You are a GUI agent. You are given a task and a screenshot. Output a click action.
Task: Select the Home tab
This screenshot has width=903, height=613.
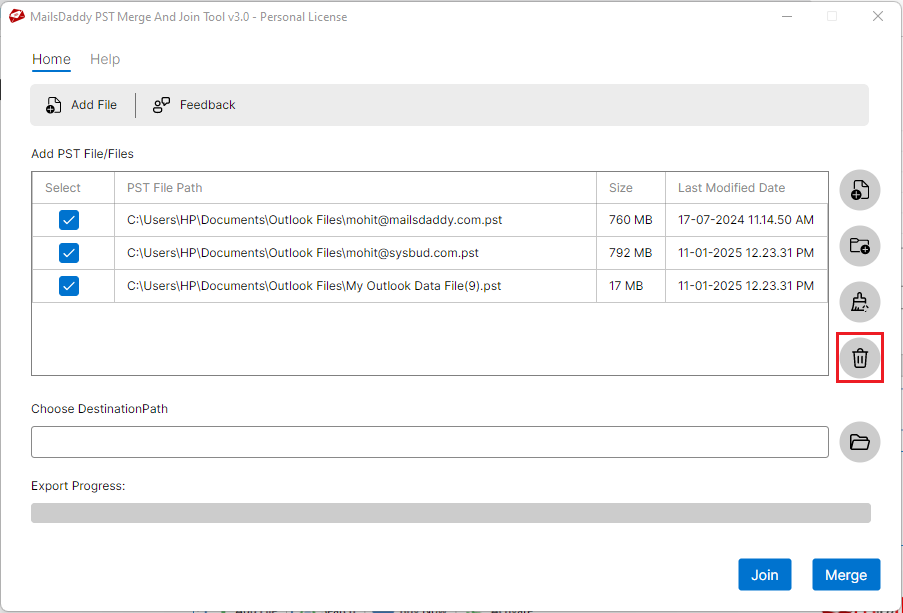pos(51,59)
